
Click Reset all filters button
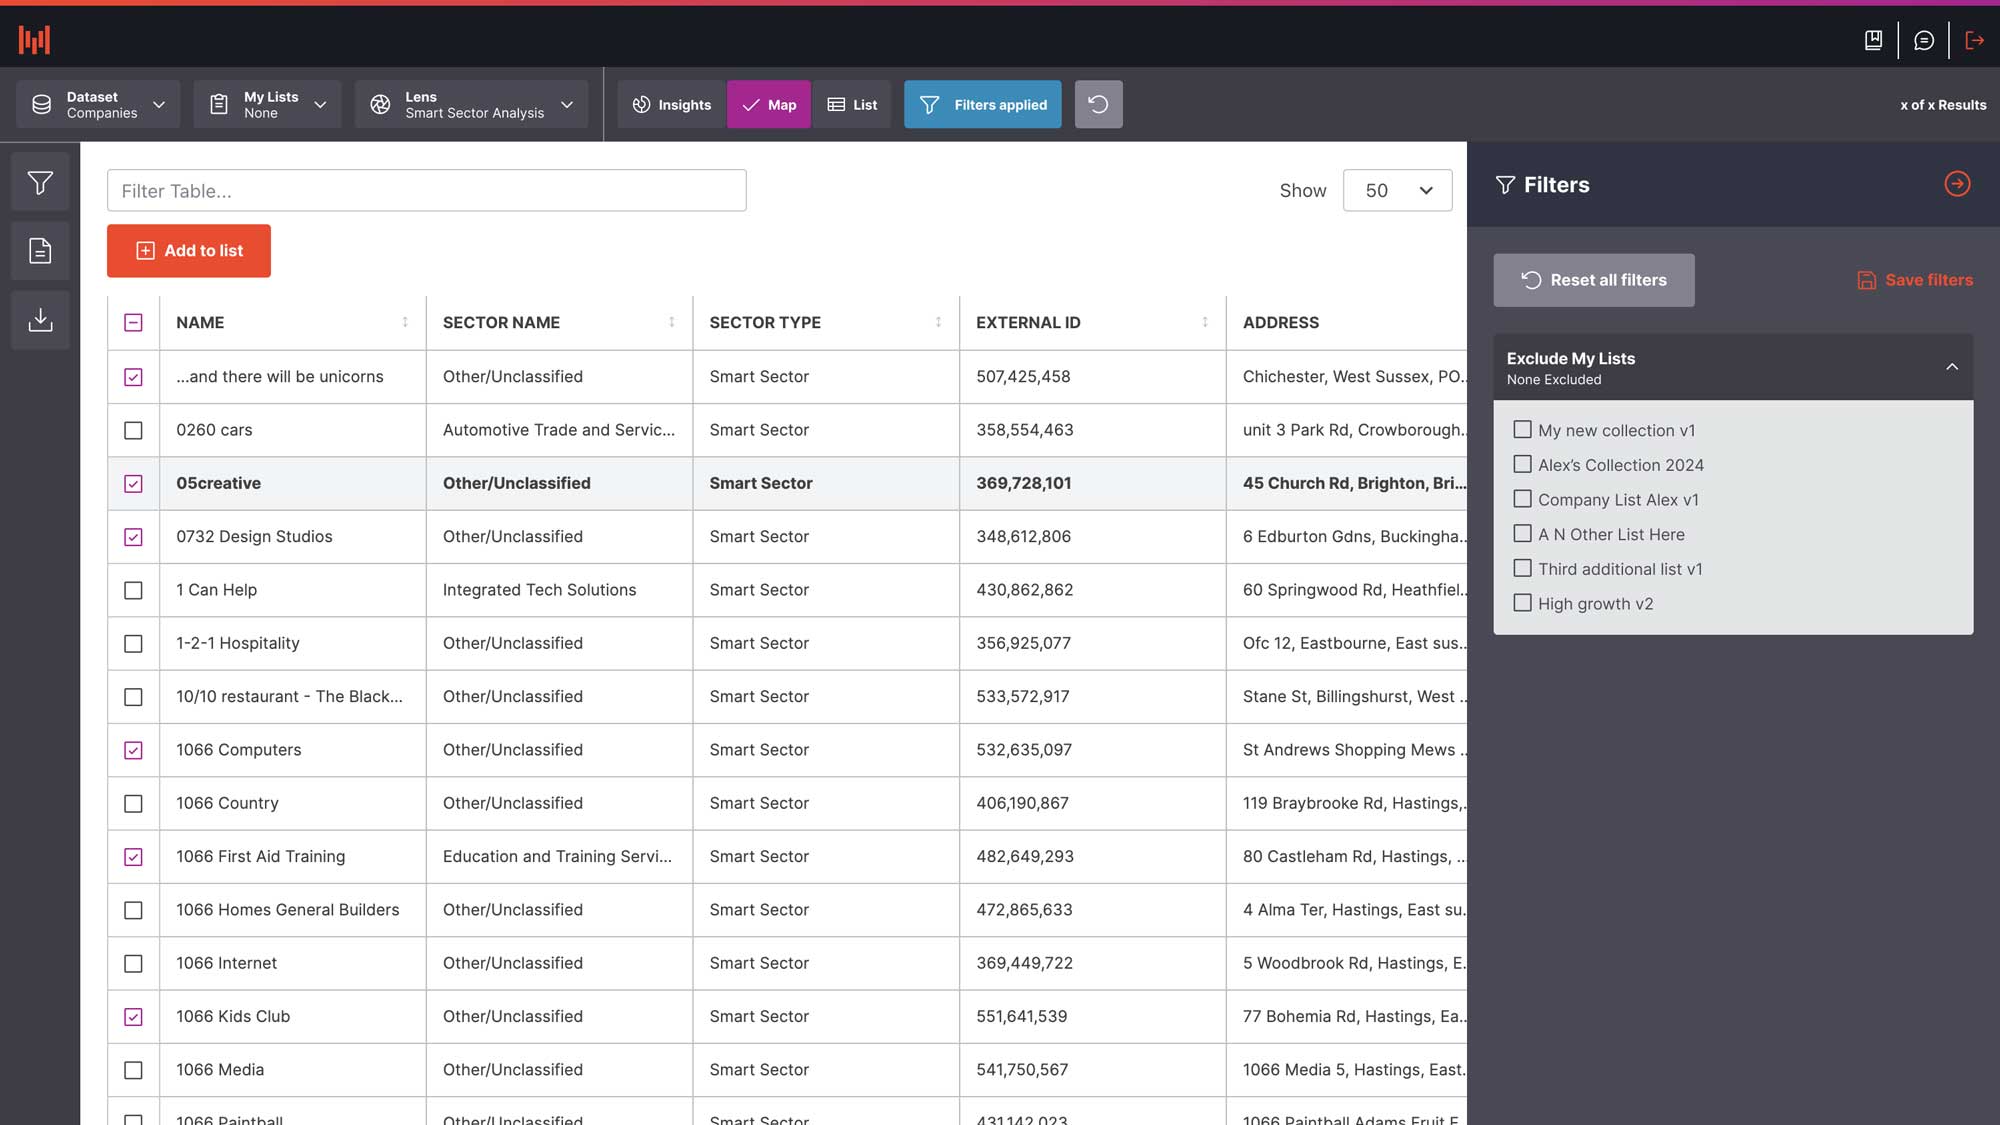[1594, 280]
